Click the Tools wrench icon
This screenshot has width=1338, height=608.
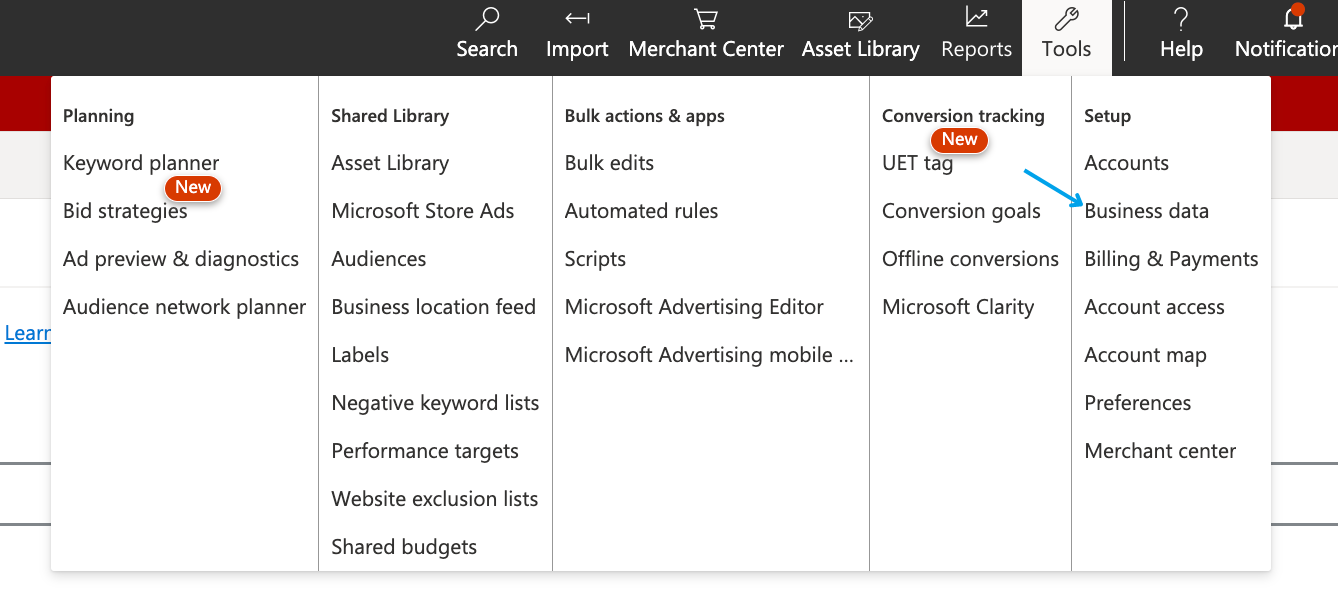click(x=1066, y=18)
